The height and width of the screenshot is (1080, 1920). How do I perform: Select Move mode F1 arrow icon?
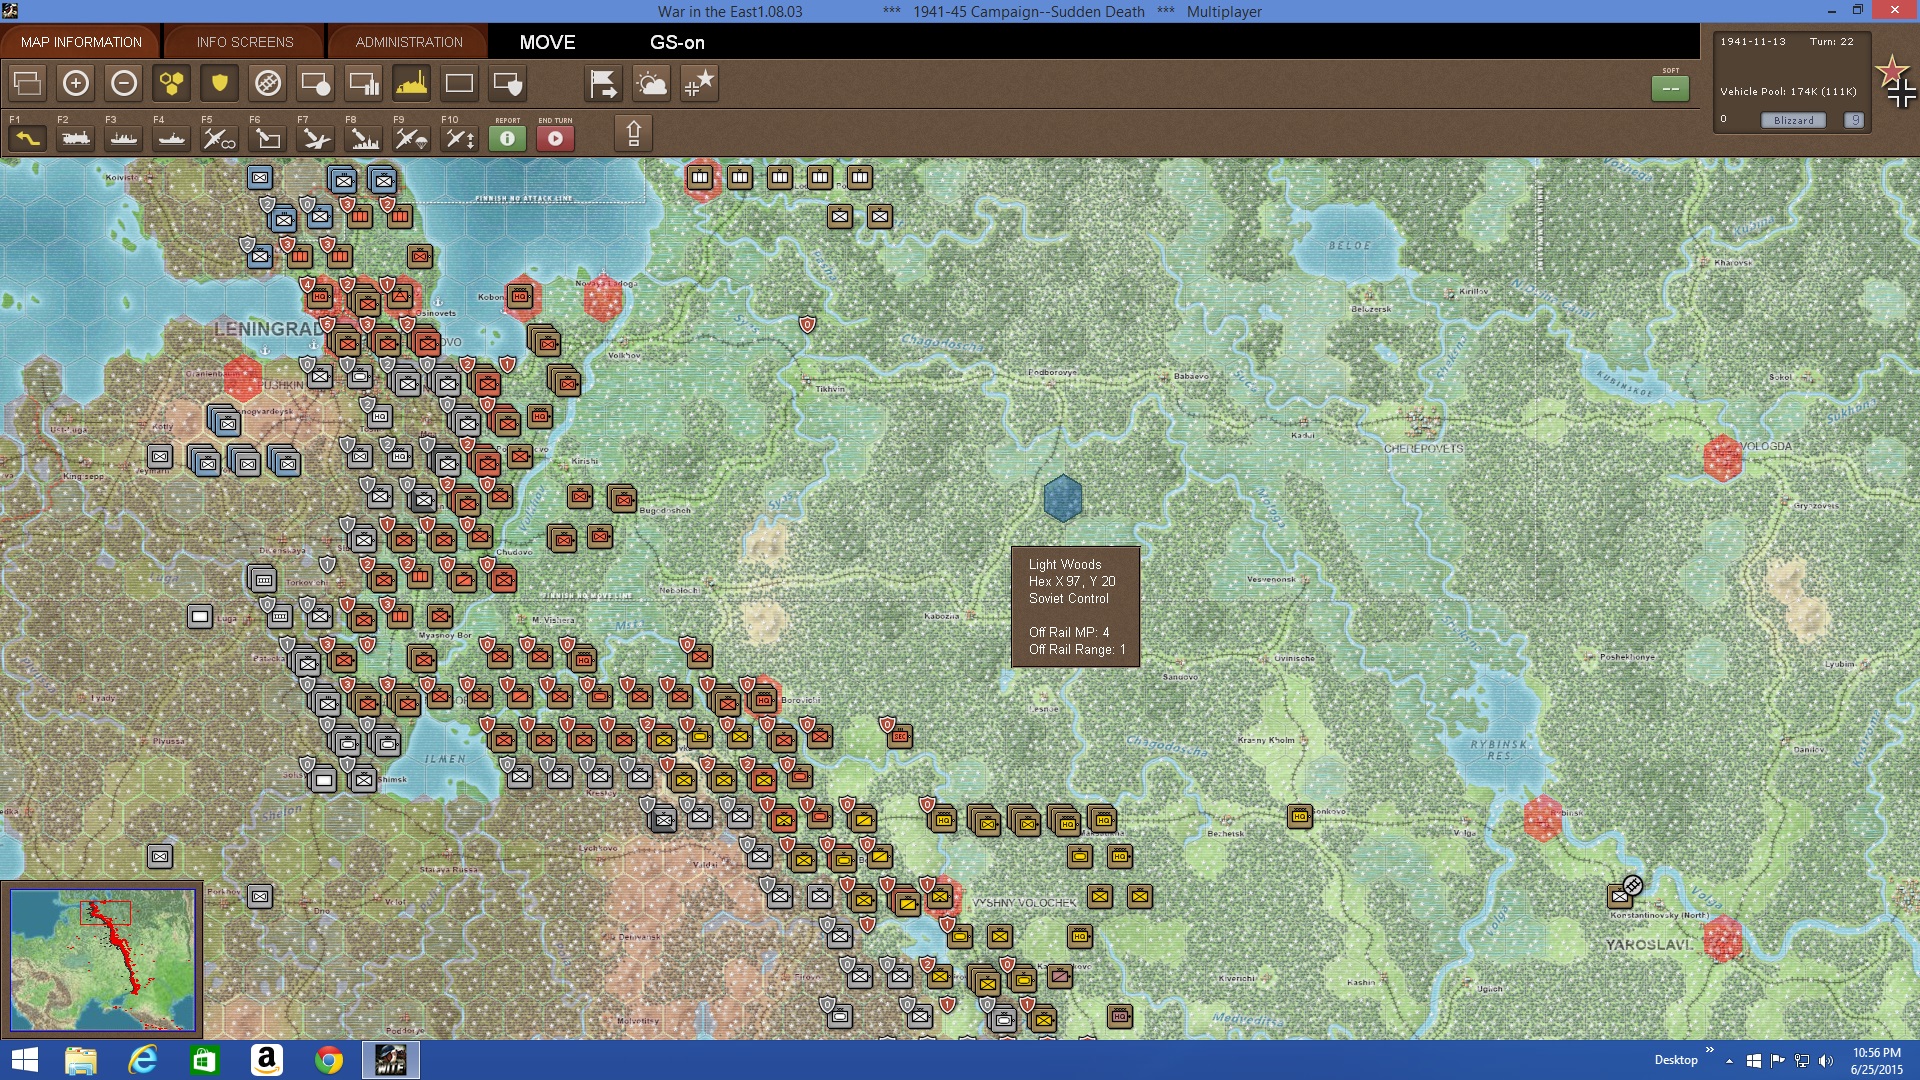(27, 138)
